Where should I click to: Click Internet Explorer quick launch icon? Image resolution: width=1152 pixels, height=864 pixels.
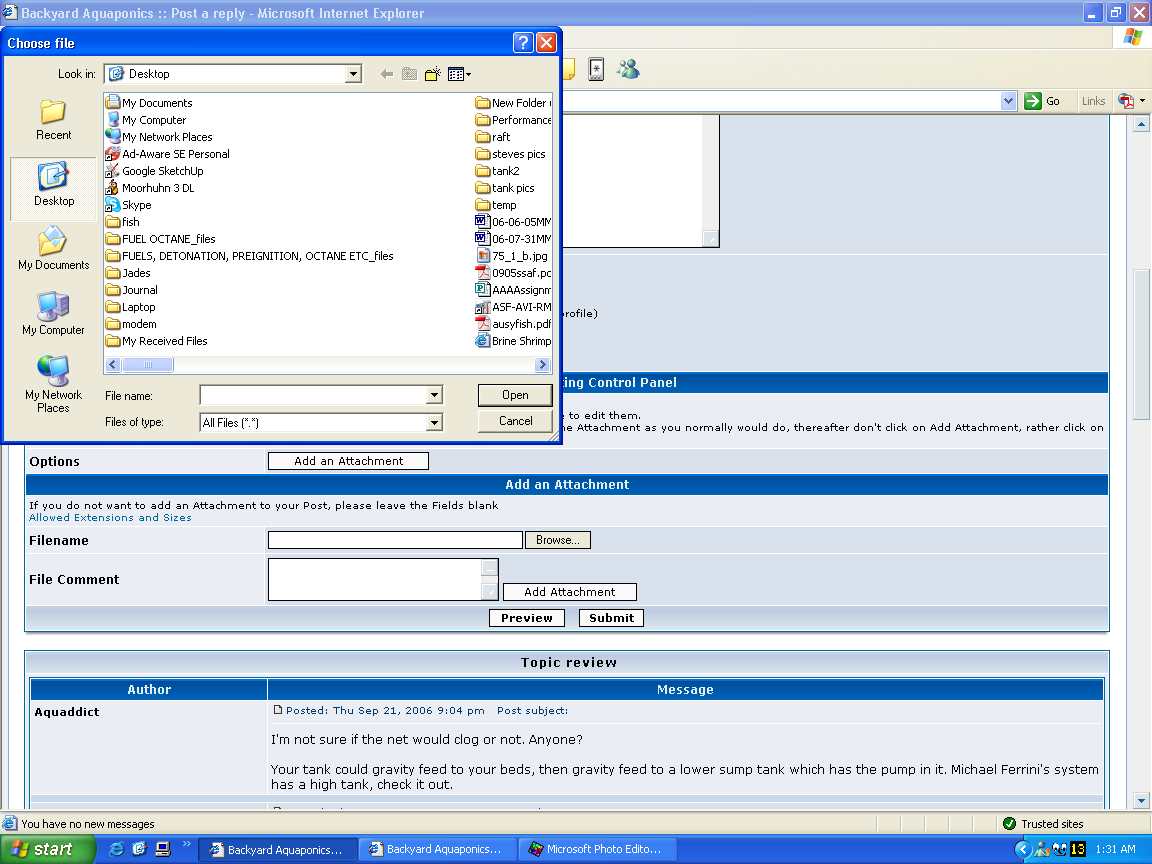(117, 849)
